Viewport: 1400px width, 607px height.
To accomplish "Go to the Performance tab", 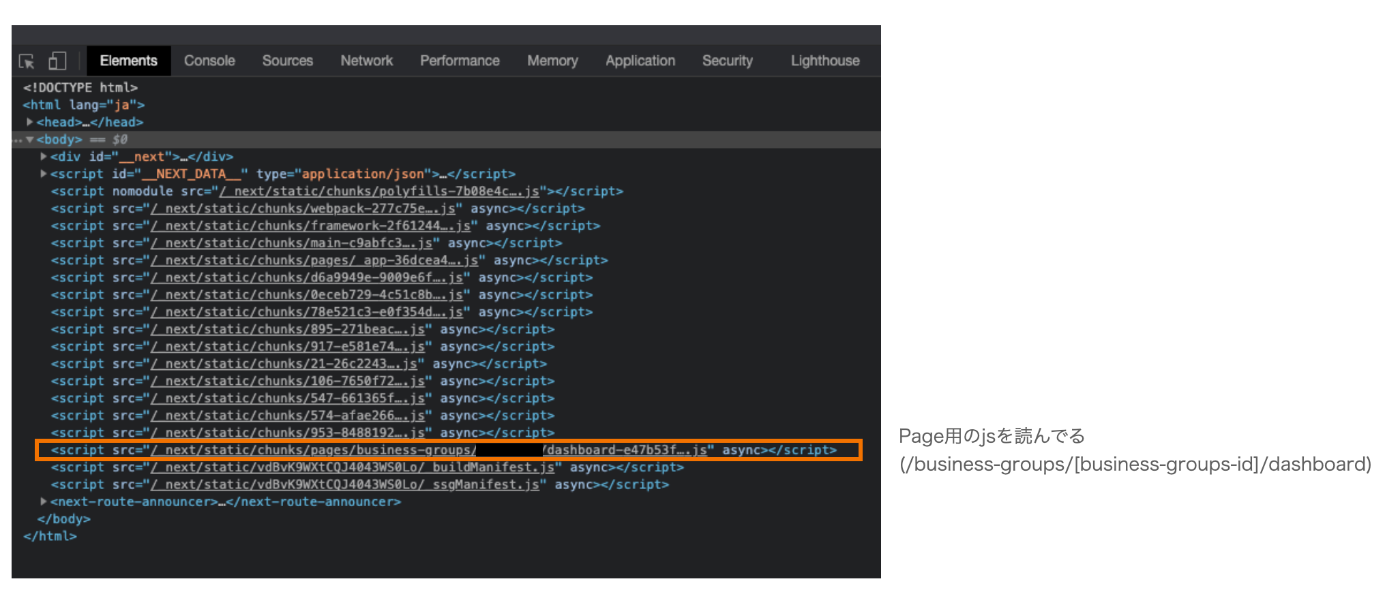I will coord(460,61).
